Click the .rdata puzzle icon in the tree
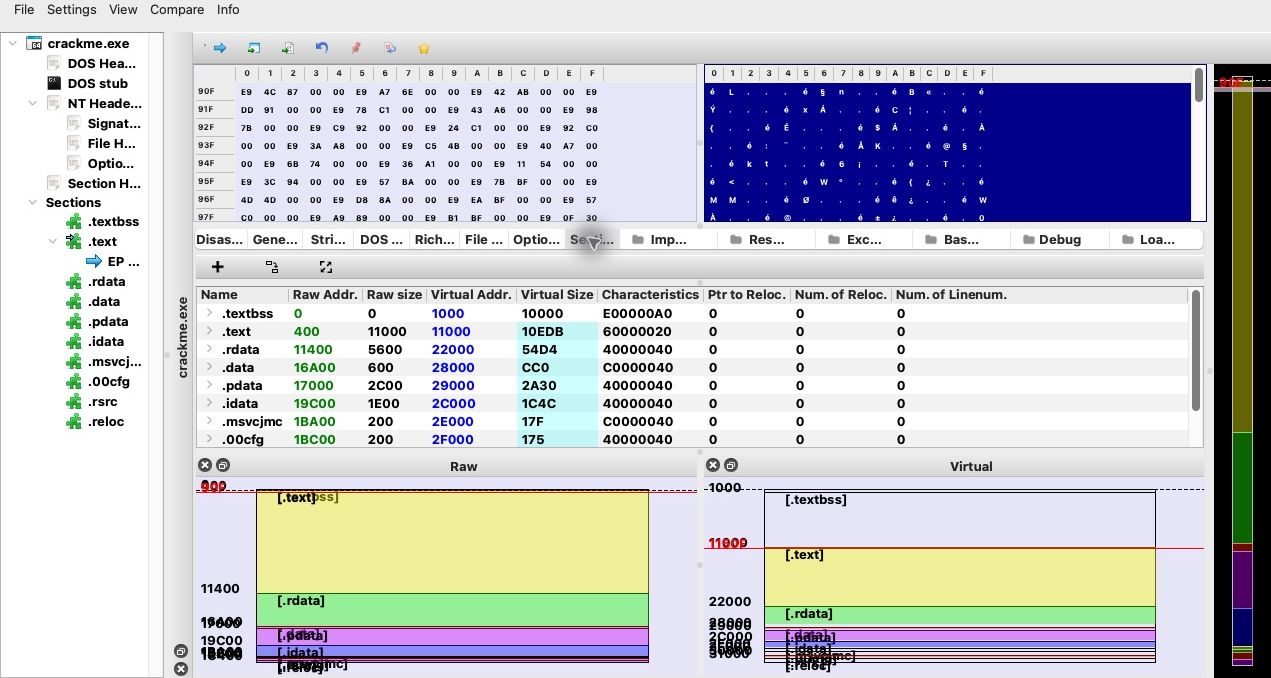The image size is (1271, 678). click(x=74, y=281)
